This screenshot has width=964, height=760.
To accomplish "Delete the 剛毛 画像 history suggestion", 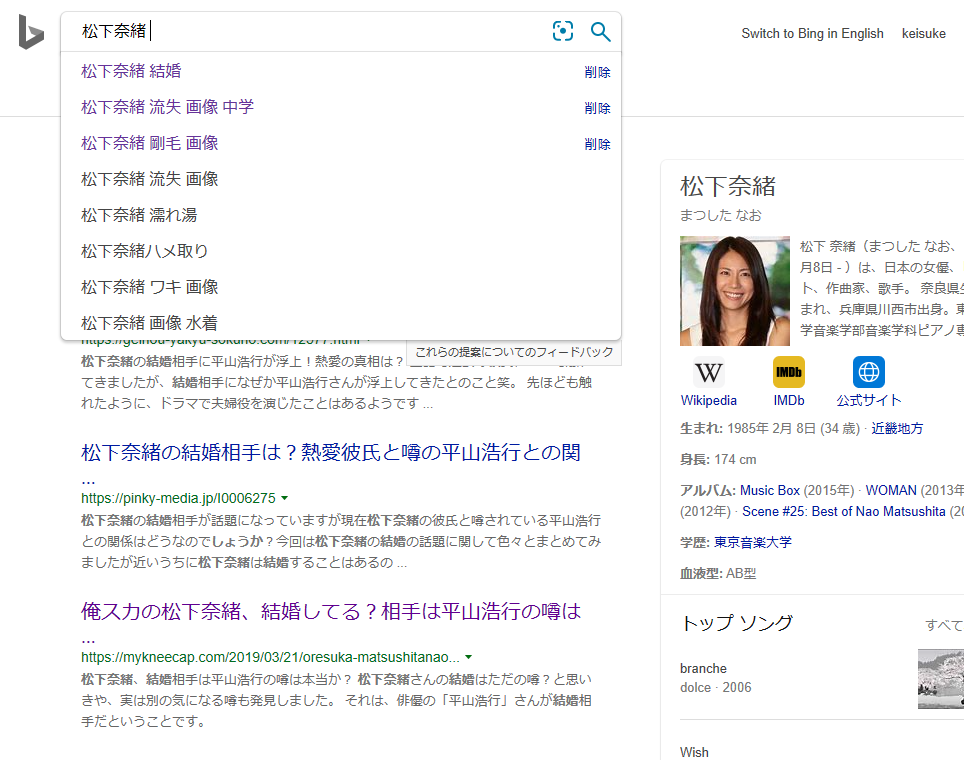I will pyautogui.click(x=597, y=144).
